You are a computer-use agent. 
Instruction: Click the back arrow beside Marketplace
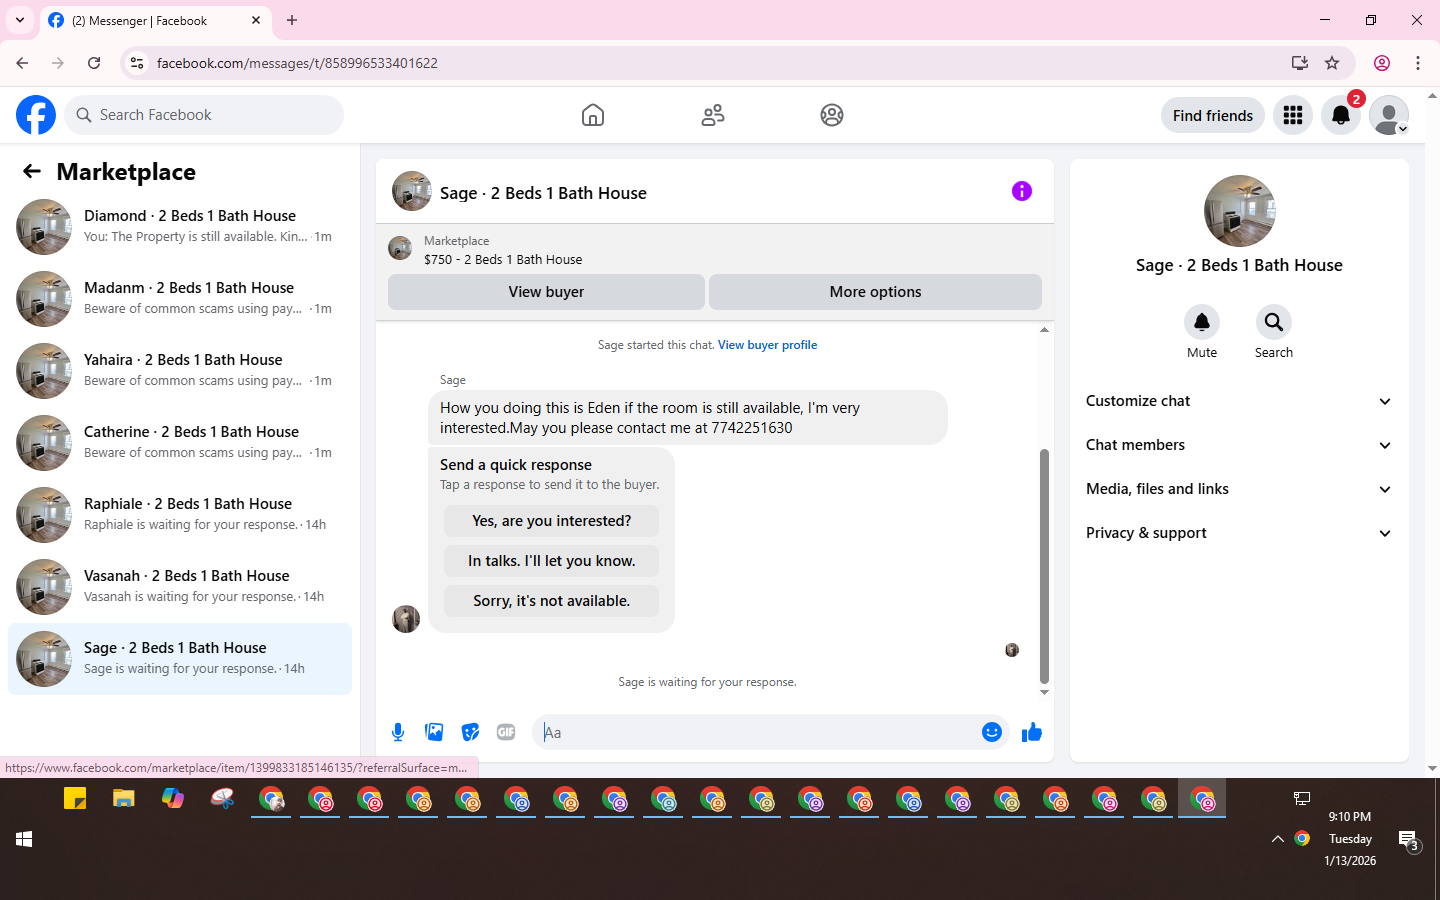[x=32, y=171]
